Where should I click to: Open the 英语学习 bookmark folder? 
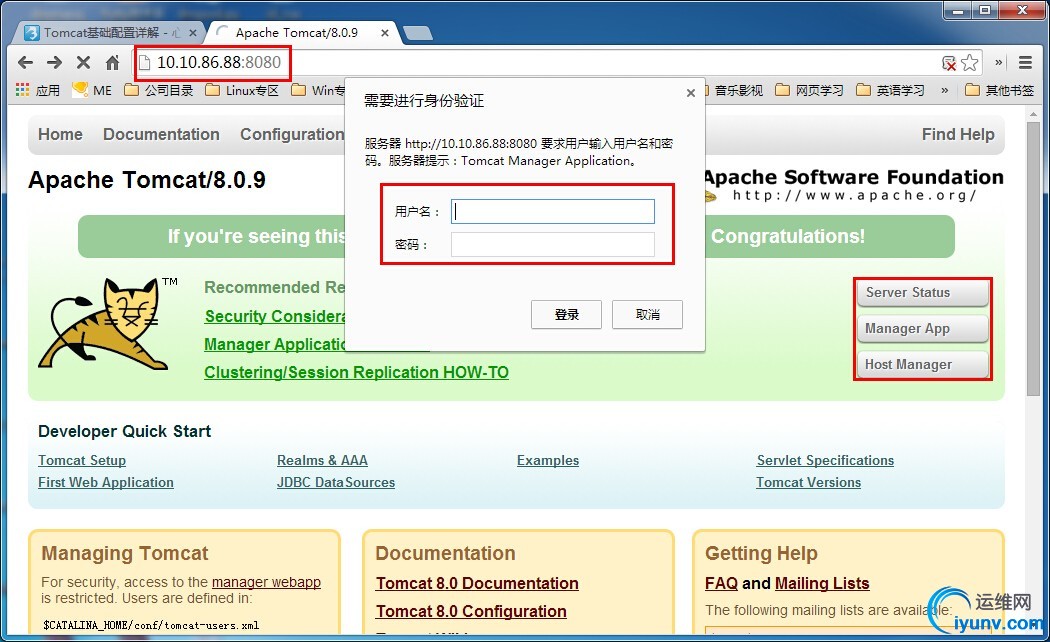(x=891, y=90)
